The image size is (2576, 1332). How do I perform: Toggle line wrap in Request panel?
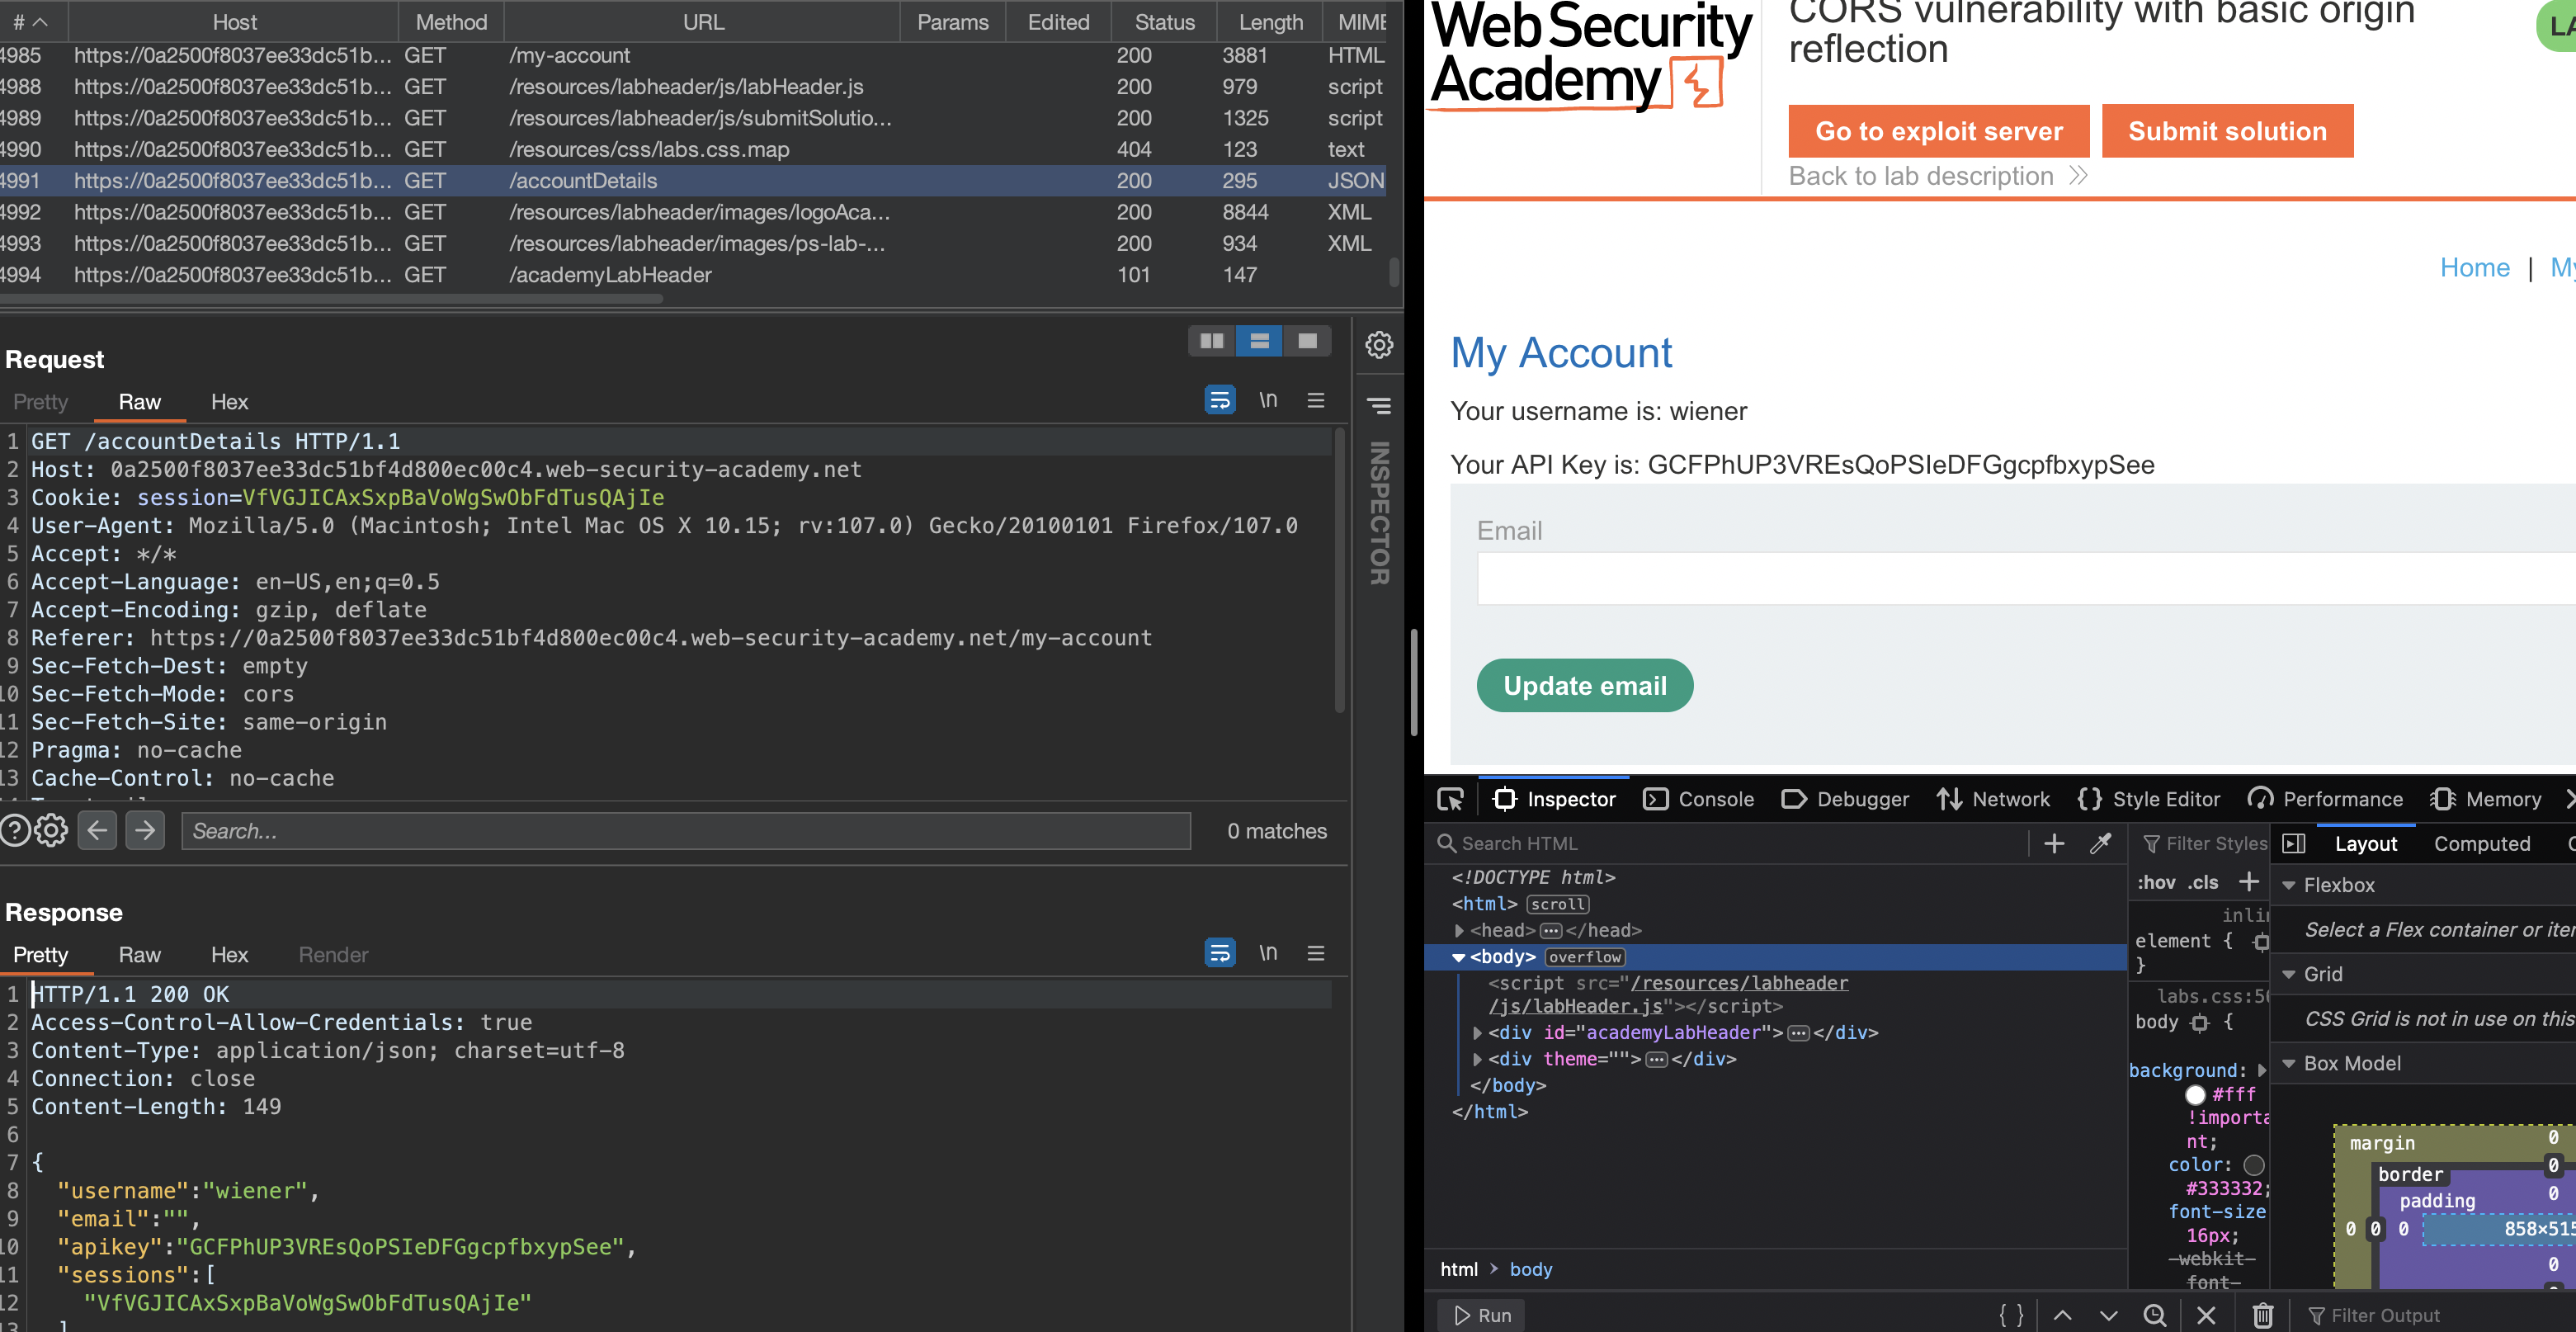[1220, 401]
